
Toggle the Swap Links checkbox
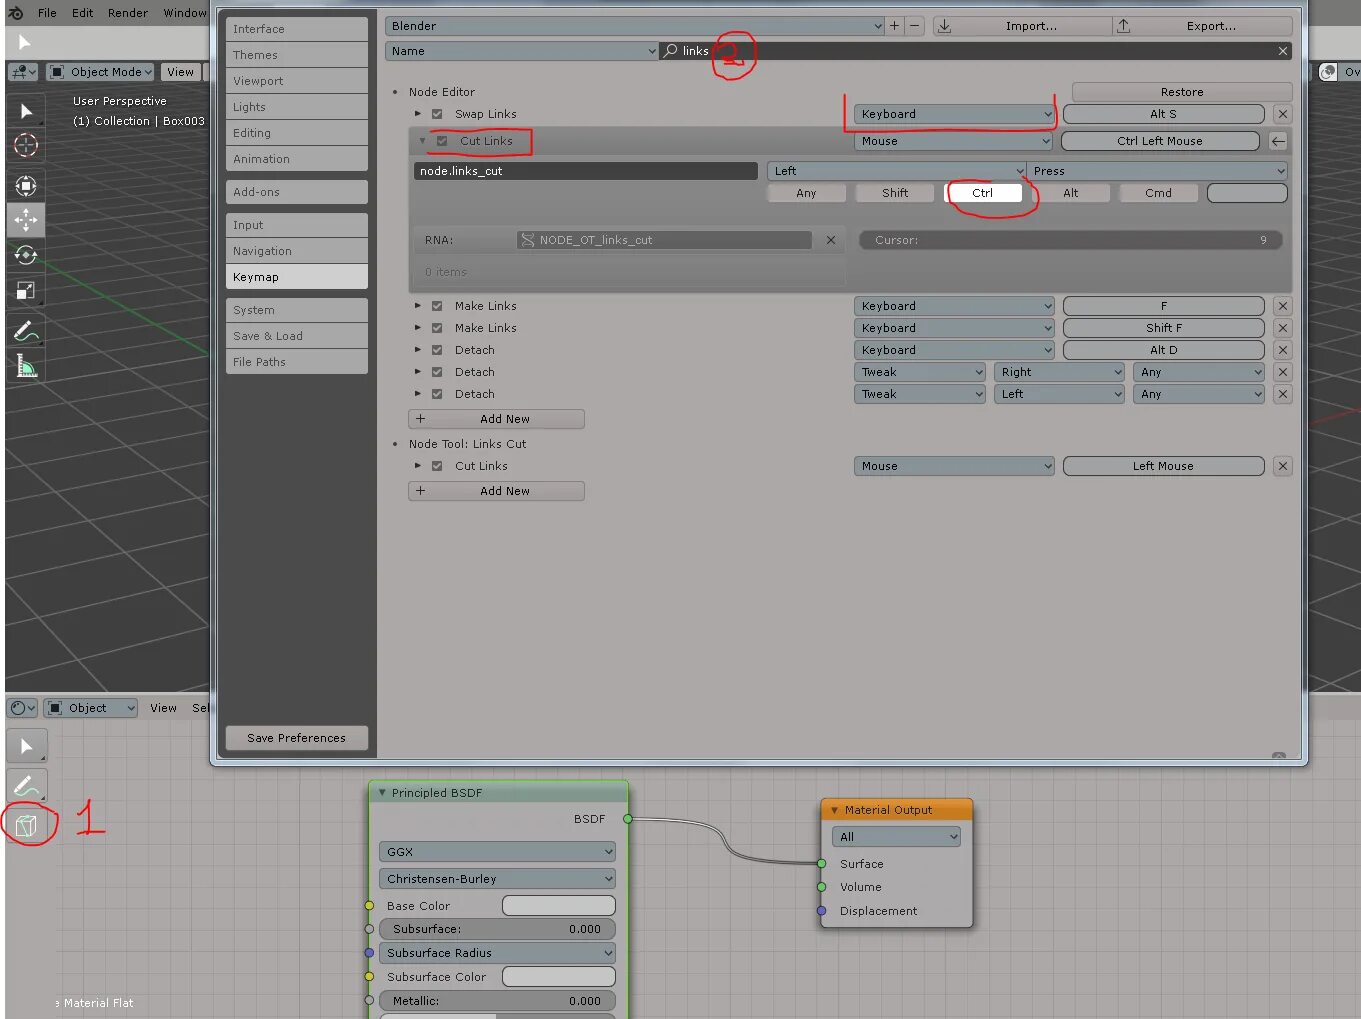point(437,114)
